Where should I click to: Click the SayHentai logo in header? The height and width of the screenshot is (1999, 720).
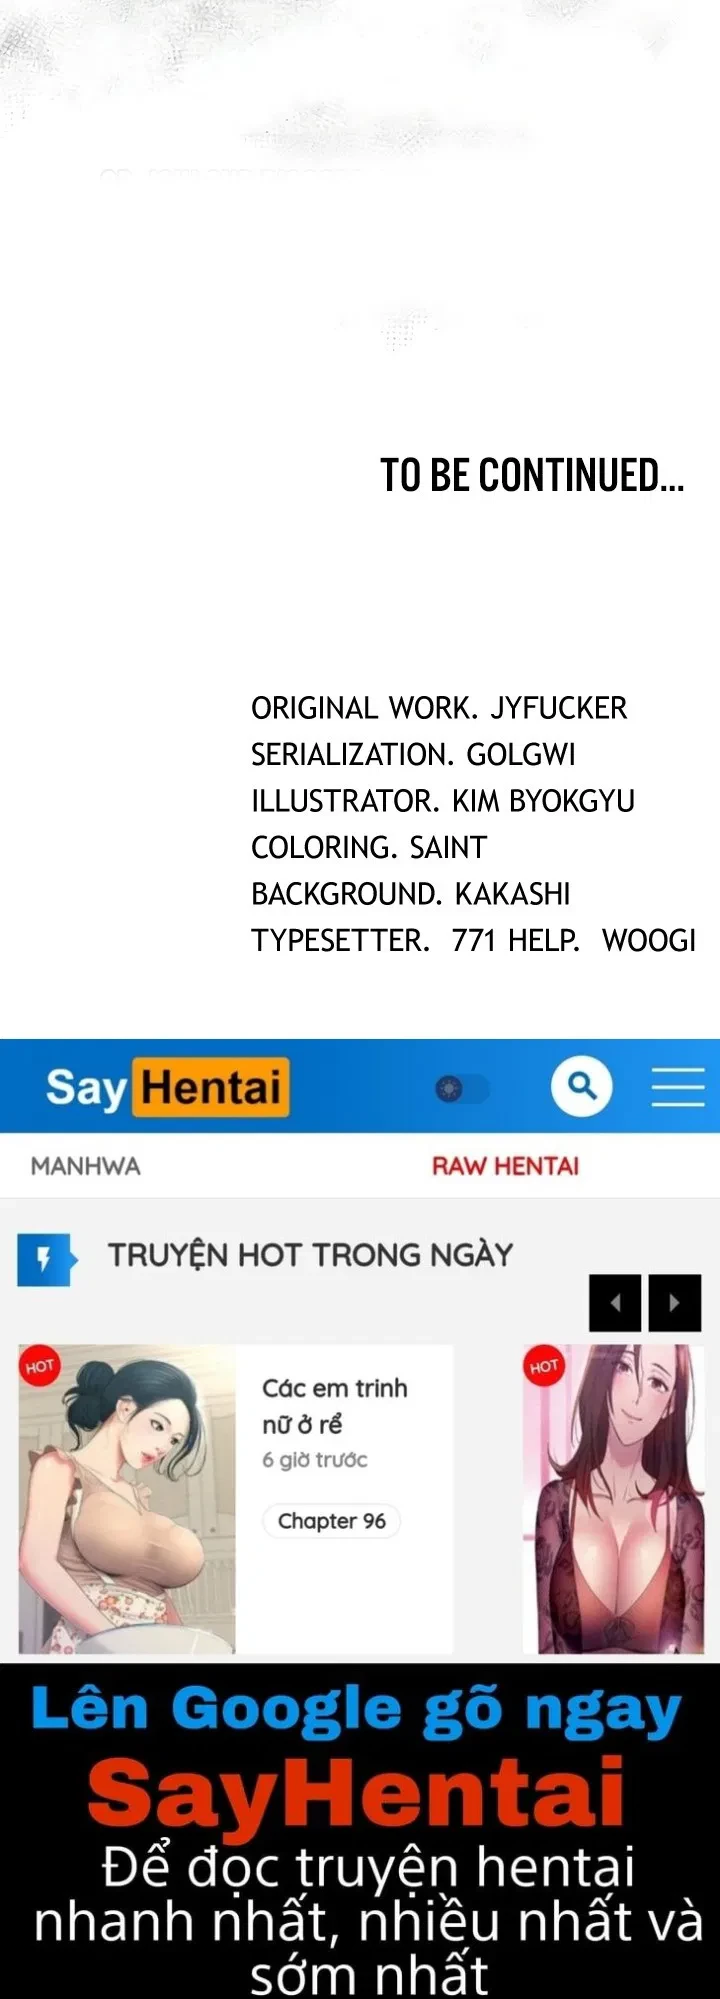pos(167,1087)
